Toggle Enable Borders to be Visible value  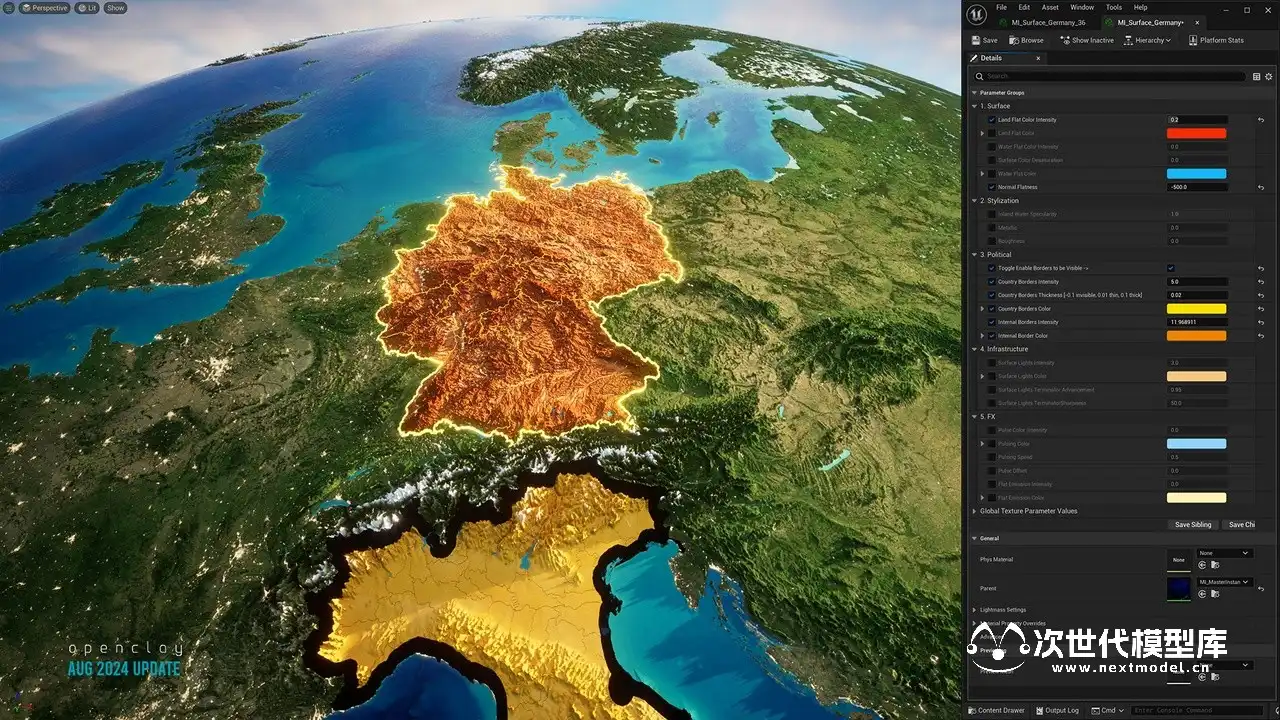(x=1171, y=268)
